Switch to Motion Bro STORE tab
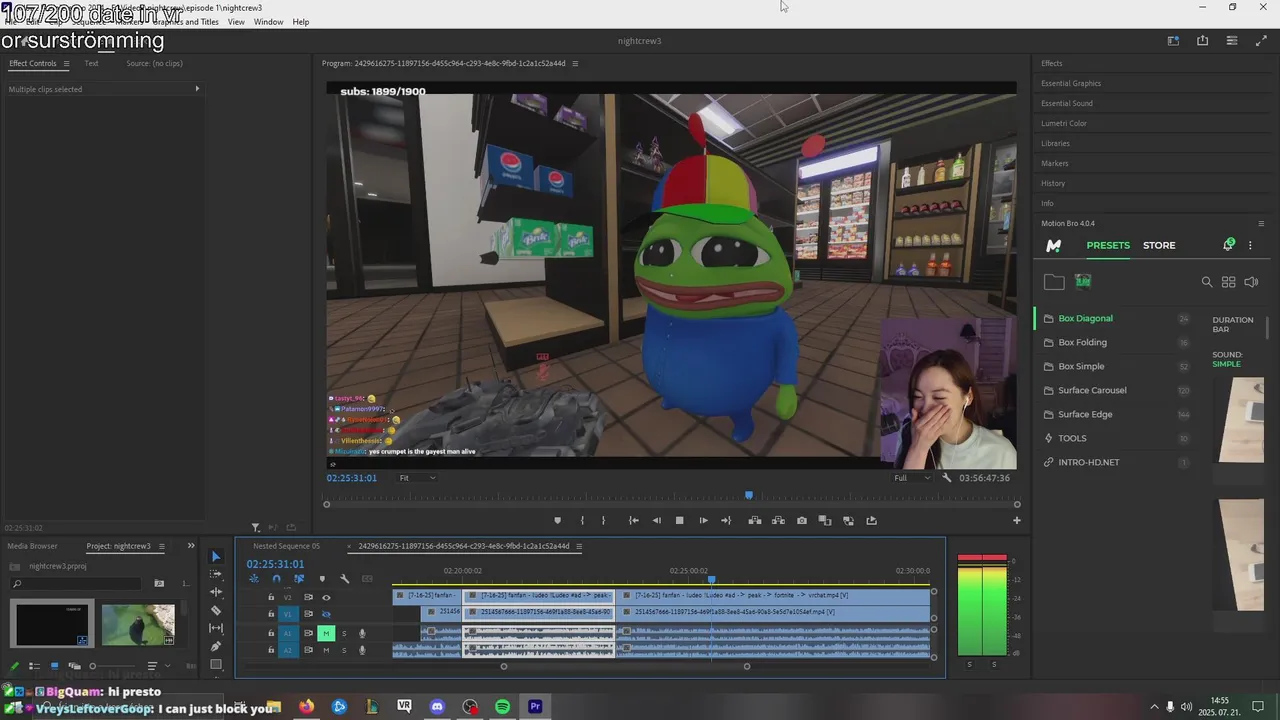The height and width of the screenshot is (720, 1280). point(1159,245)
